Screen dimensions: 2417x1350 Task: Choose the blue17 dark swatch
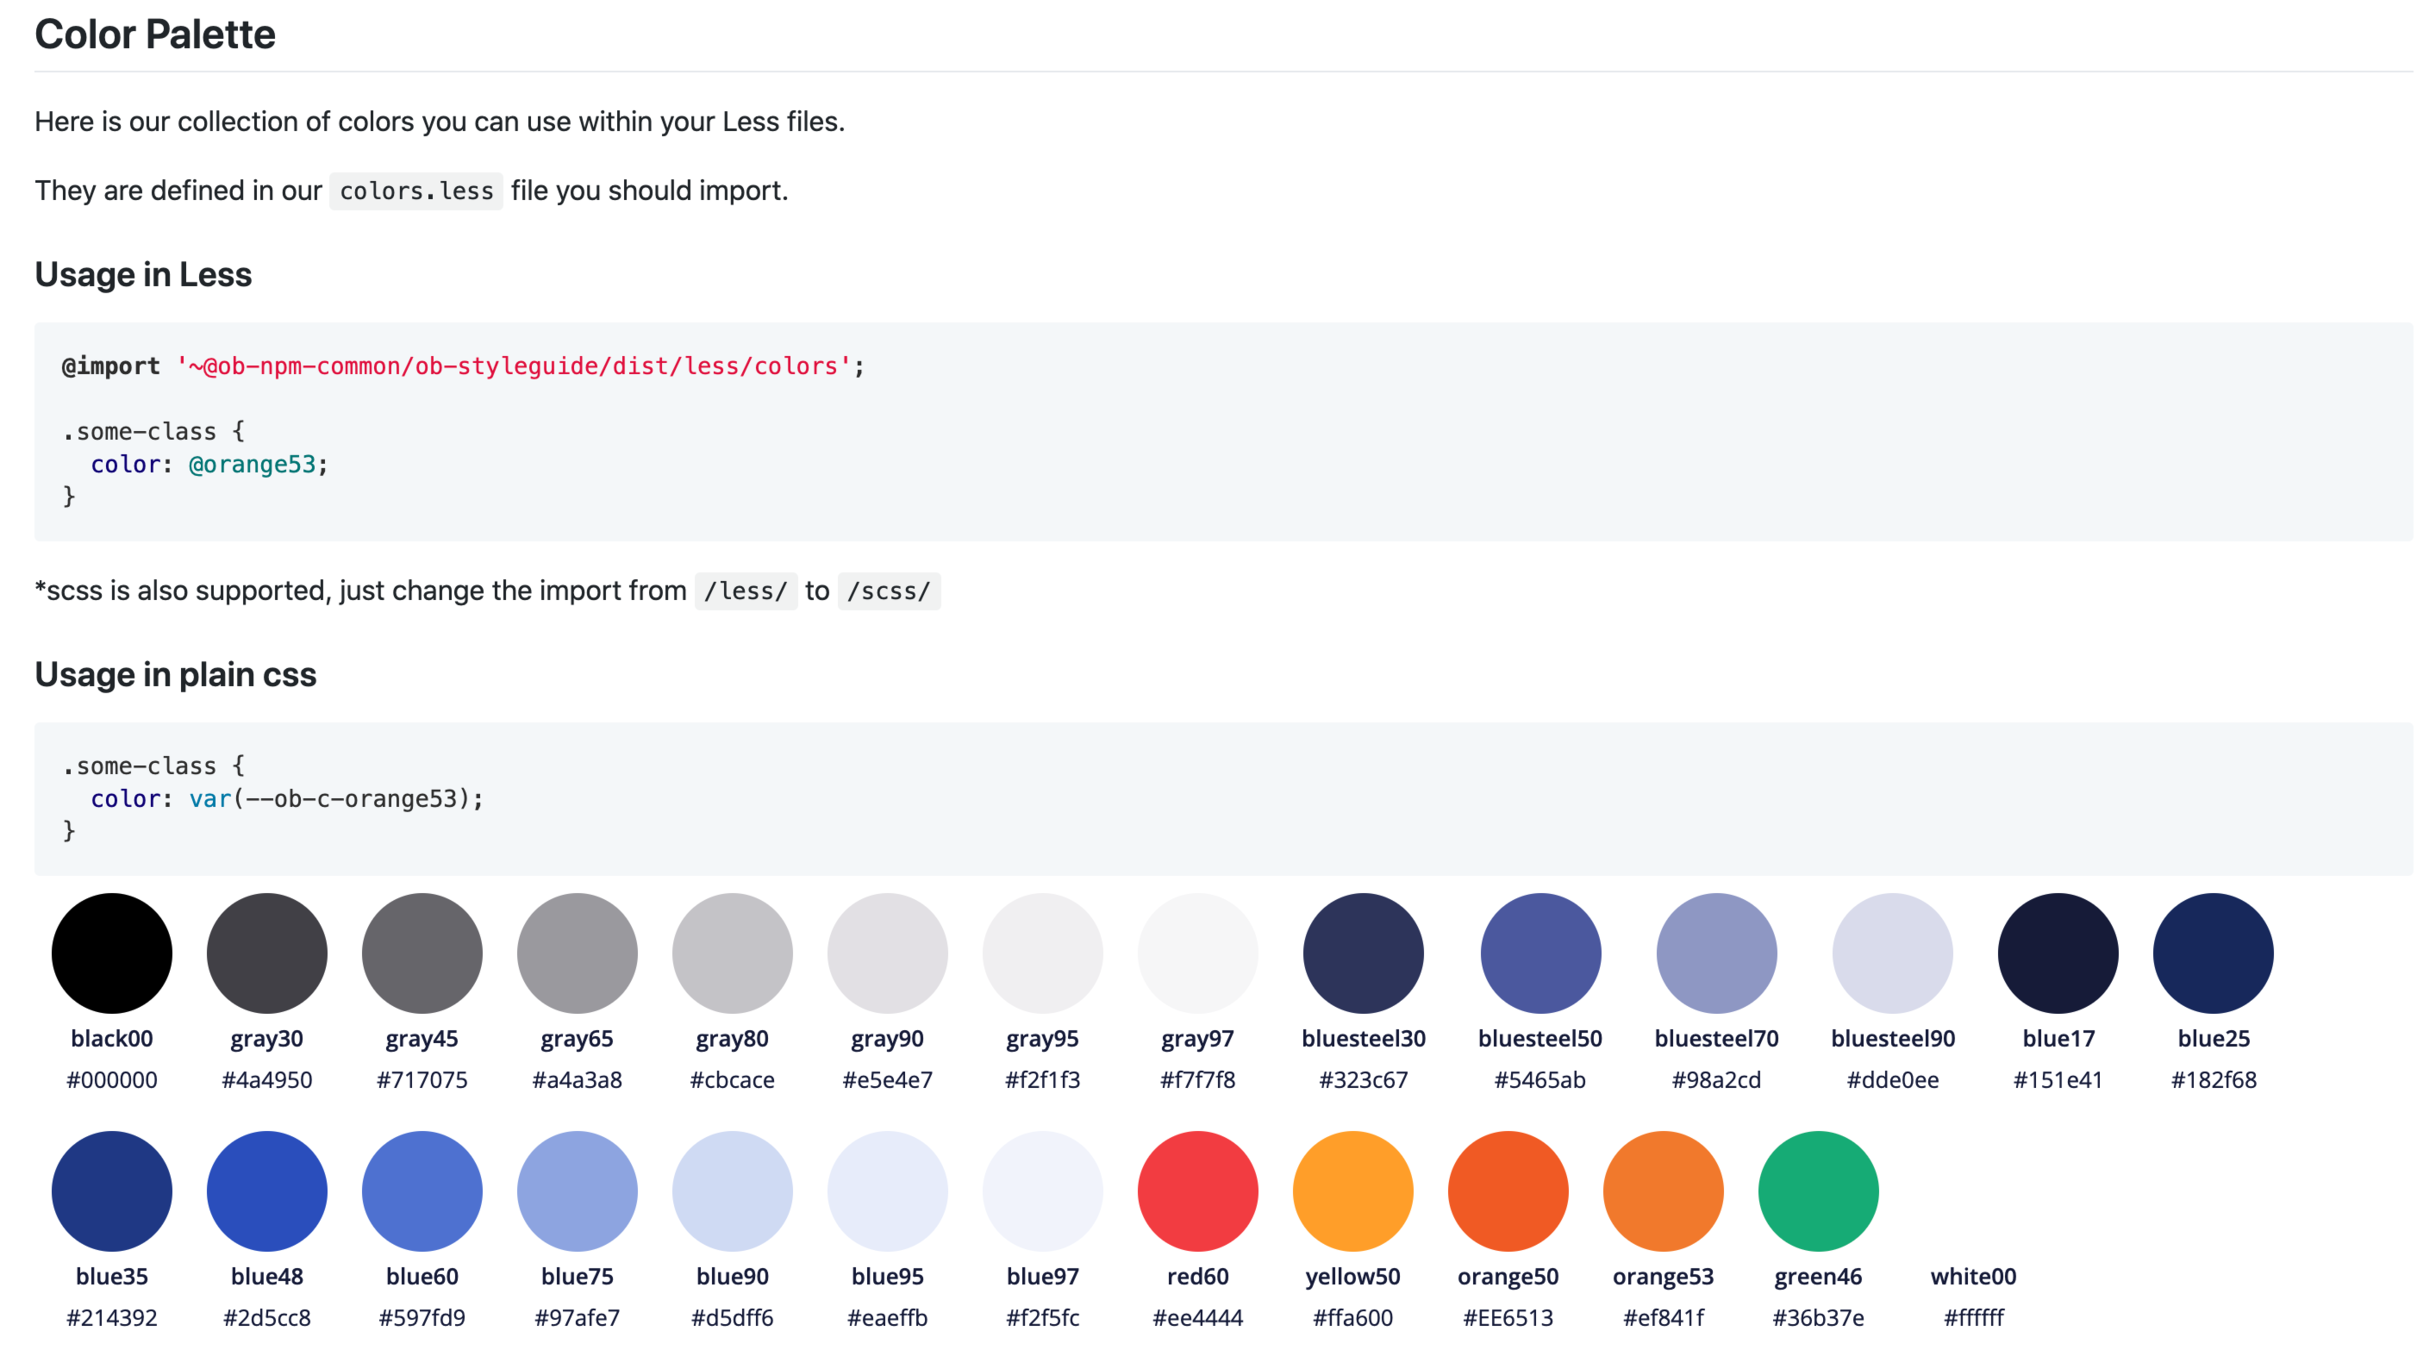point(2057,952)
